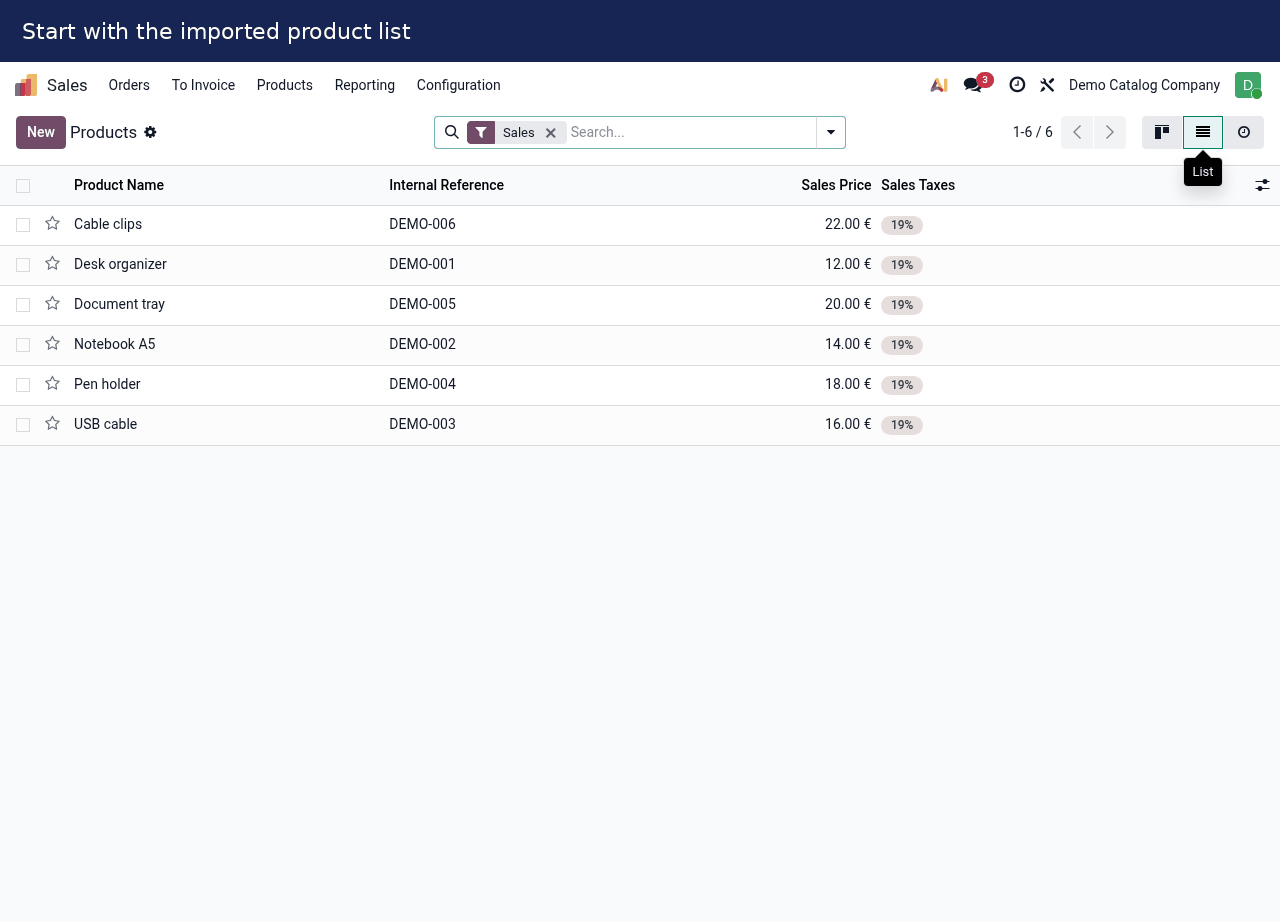Click the search magnifier icon
This screenshot has width=1280, height=922.
click(452, 132)
